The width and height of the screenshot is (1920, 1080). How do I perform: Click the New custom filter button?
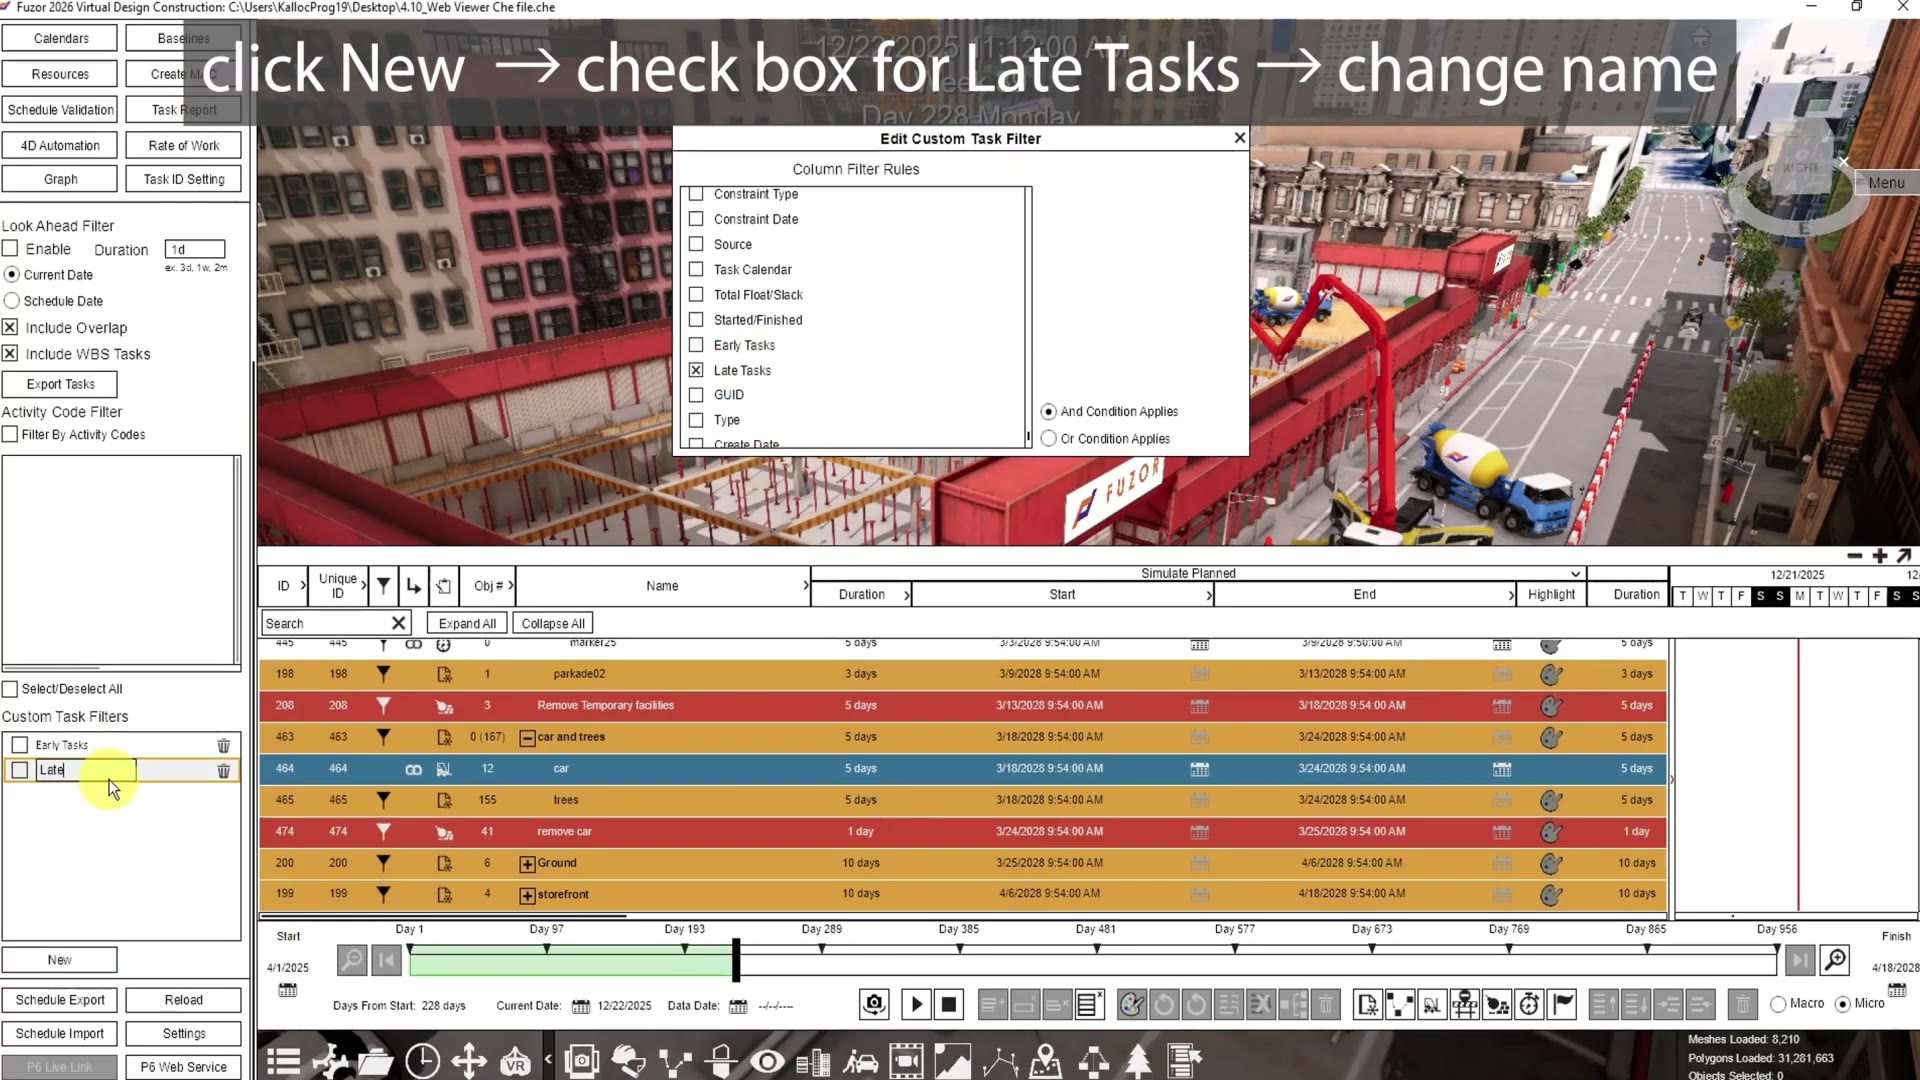coord(60,960)
